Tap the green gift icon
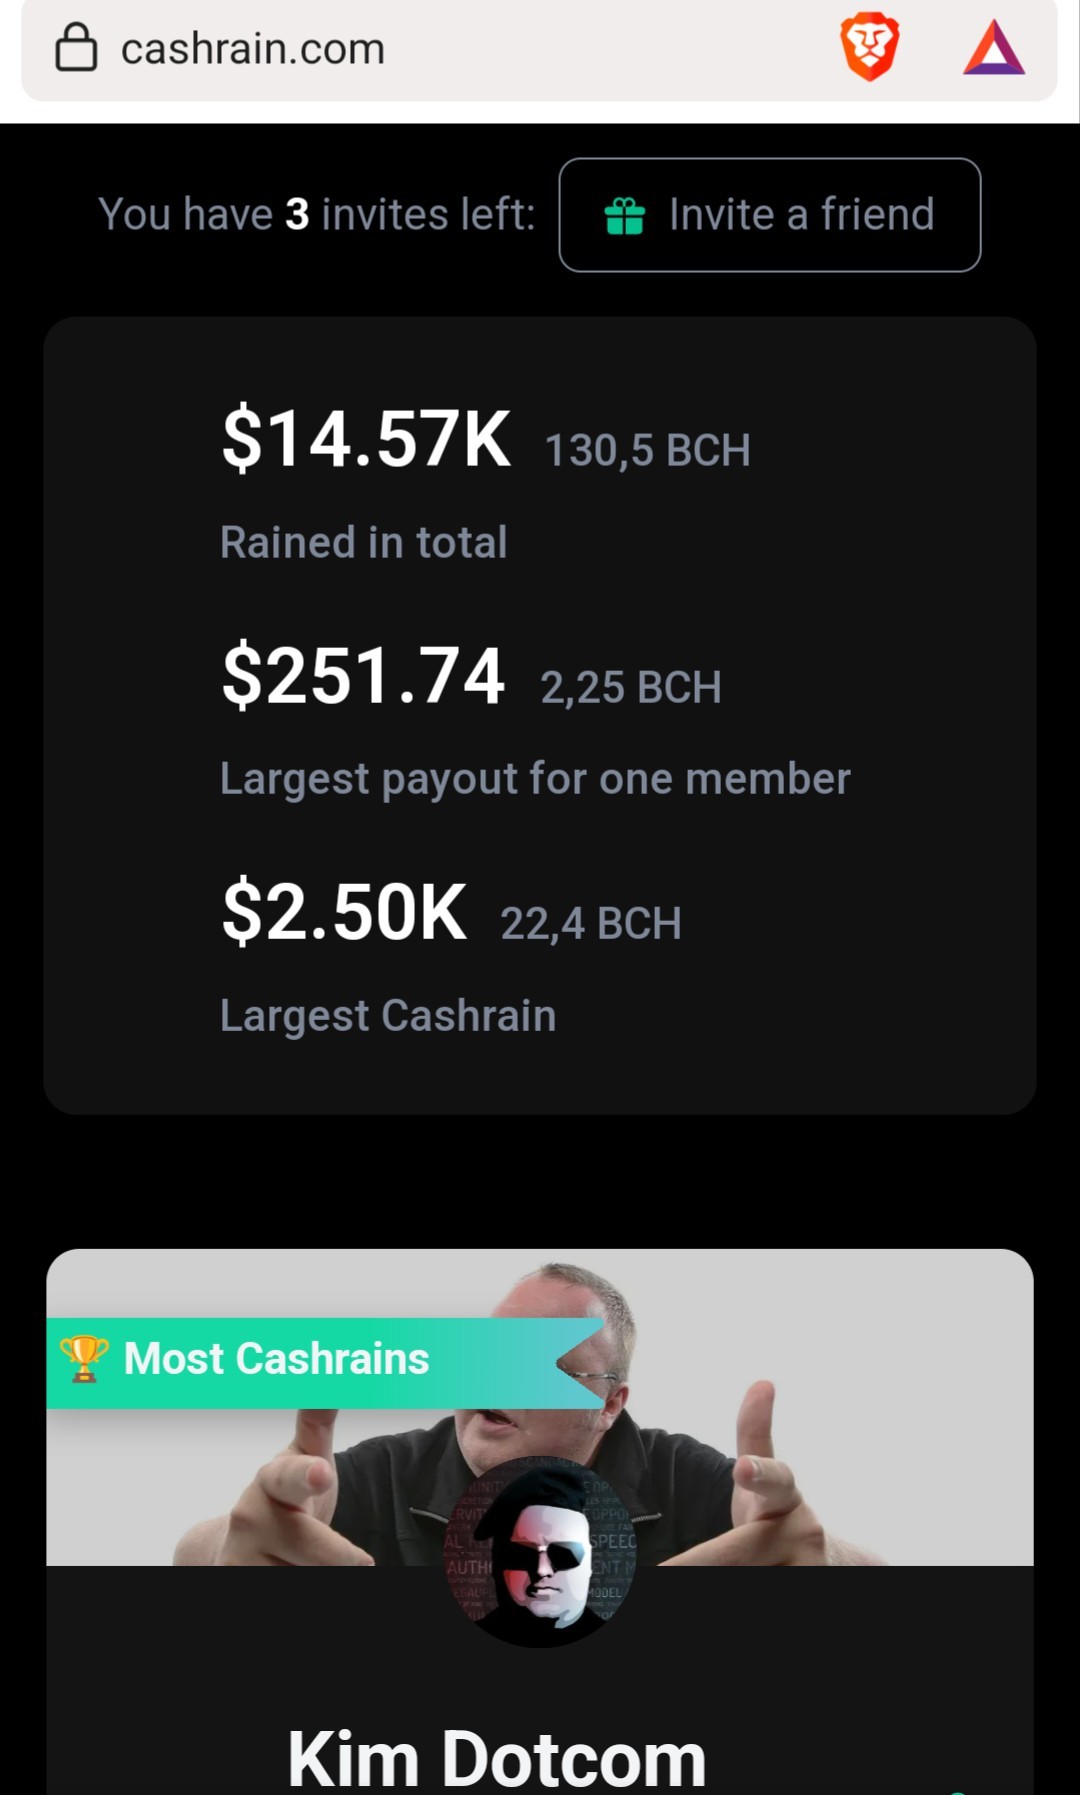 (x=625, y=215)
